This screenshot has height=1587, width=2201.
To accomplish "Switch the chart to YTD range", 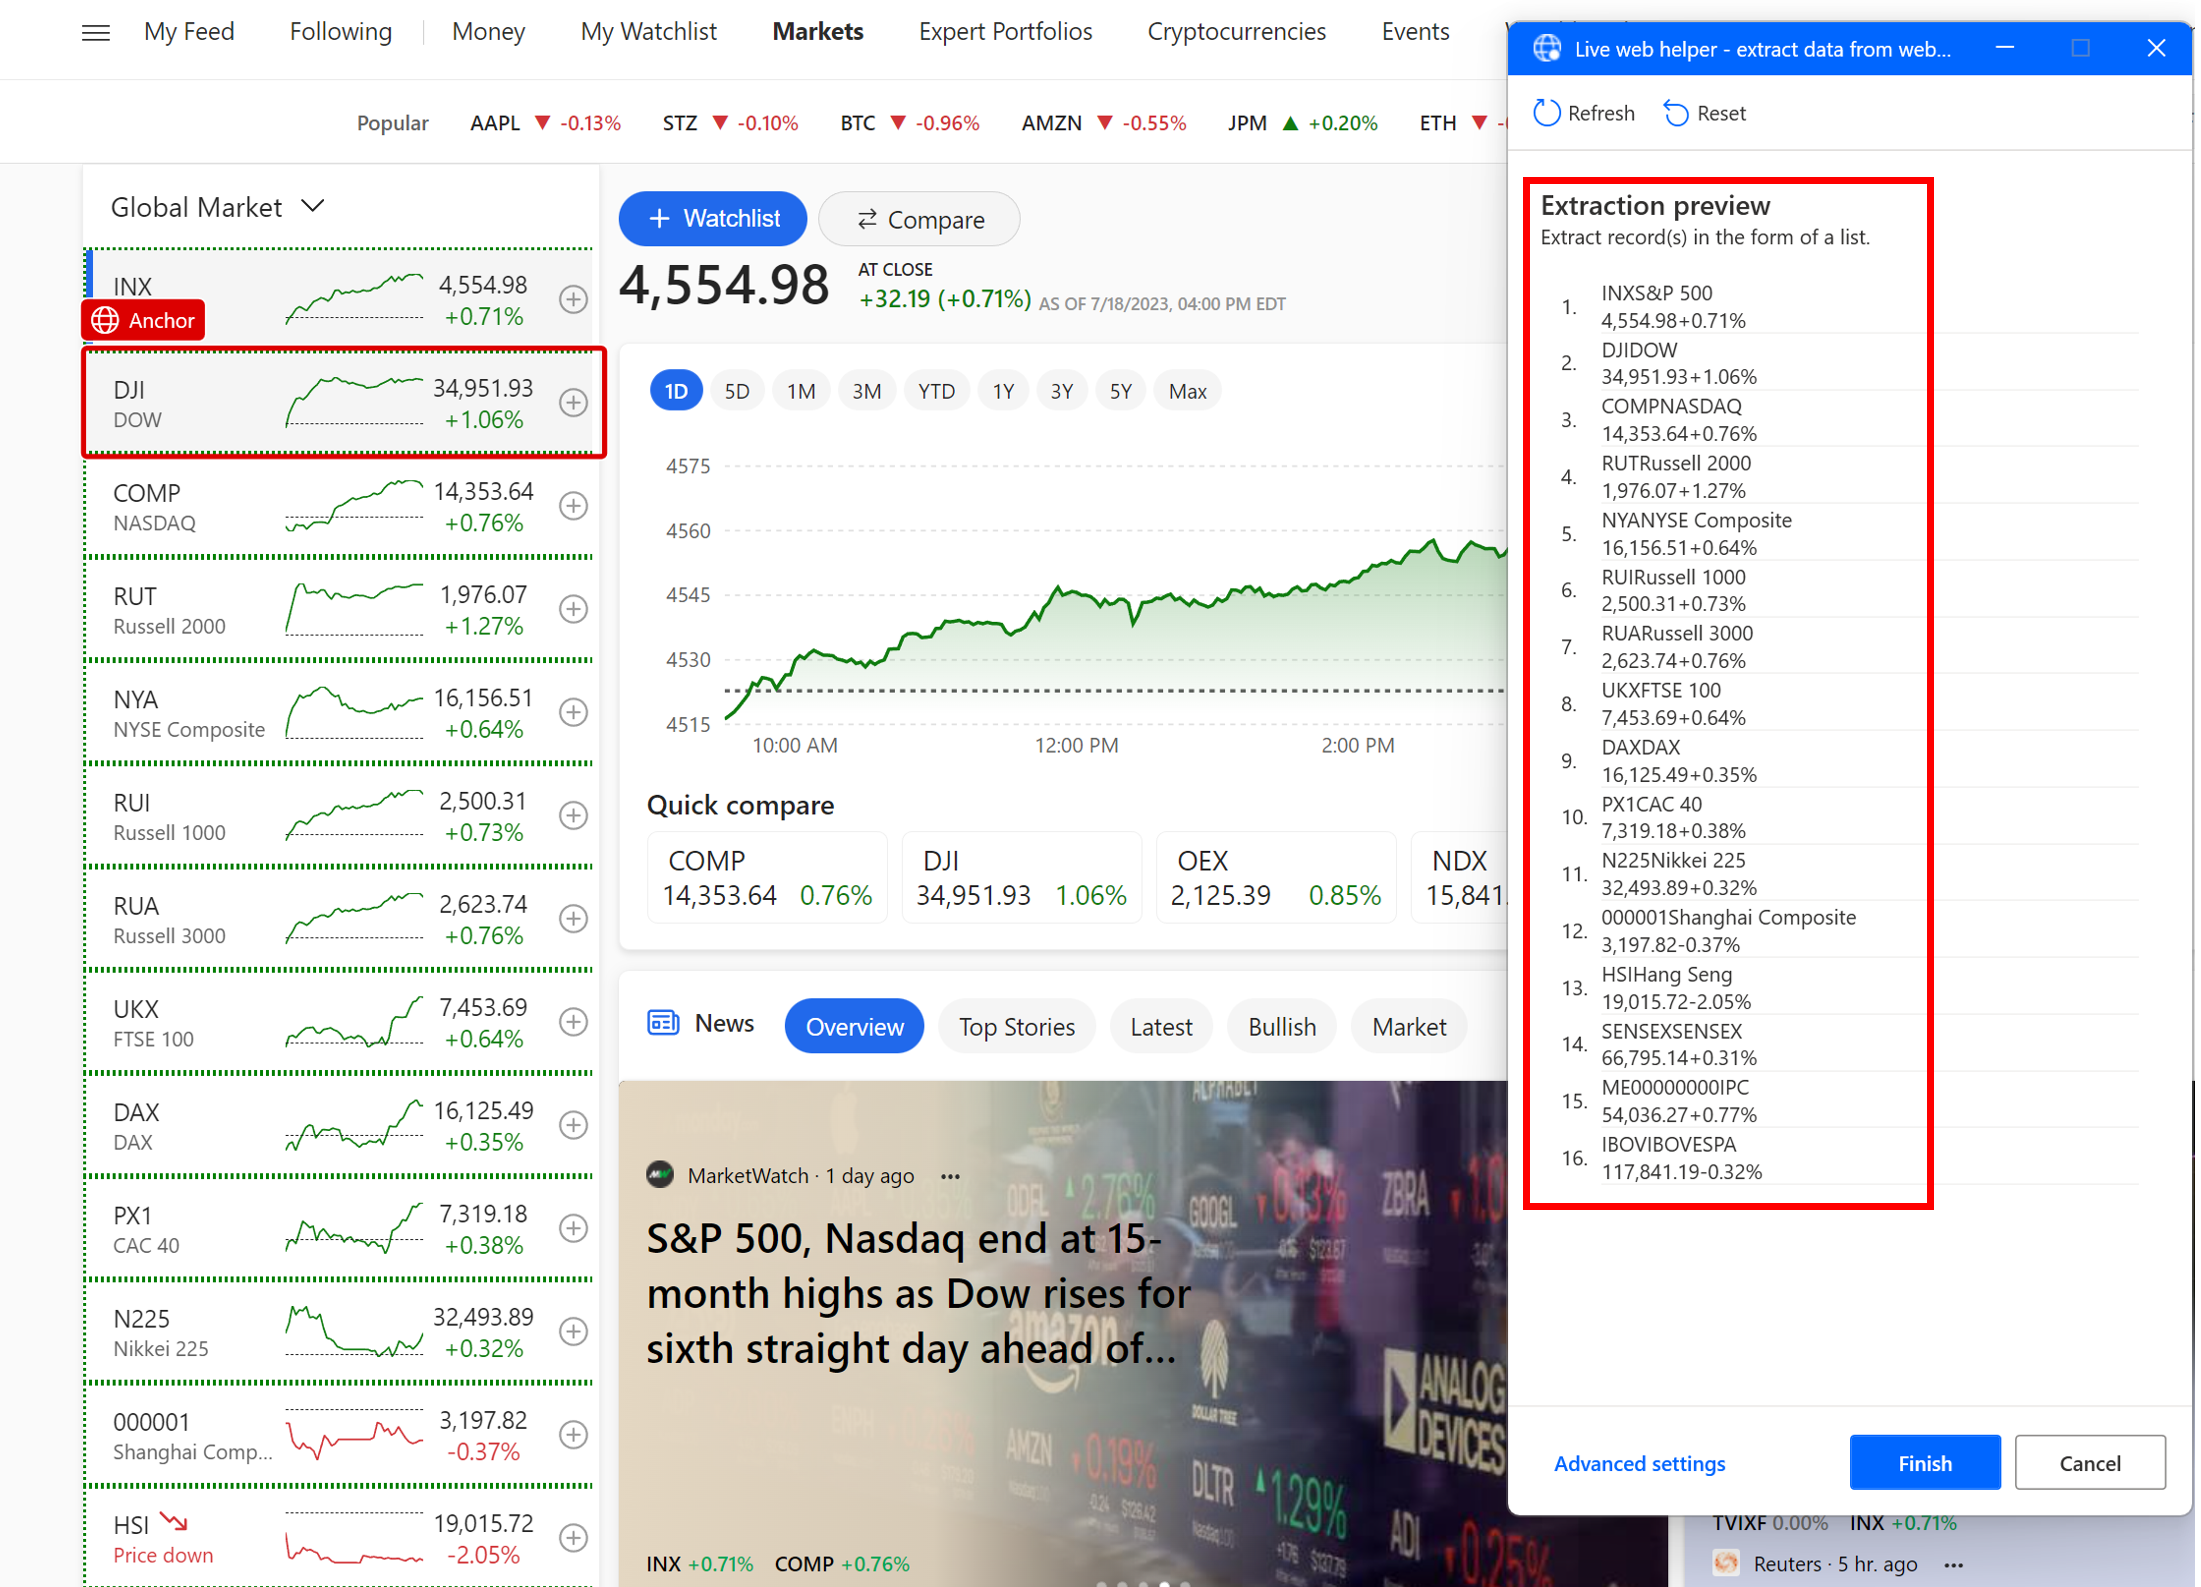I will 935,390.
